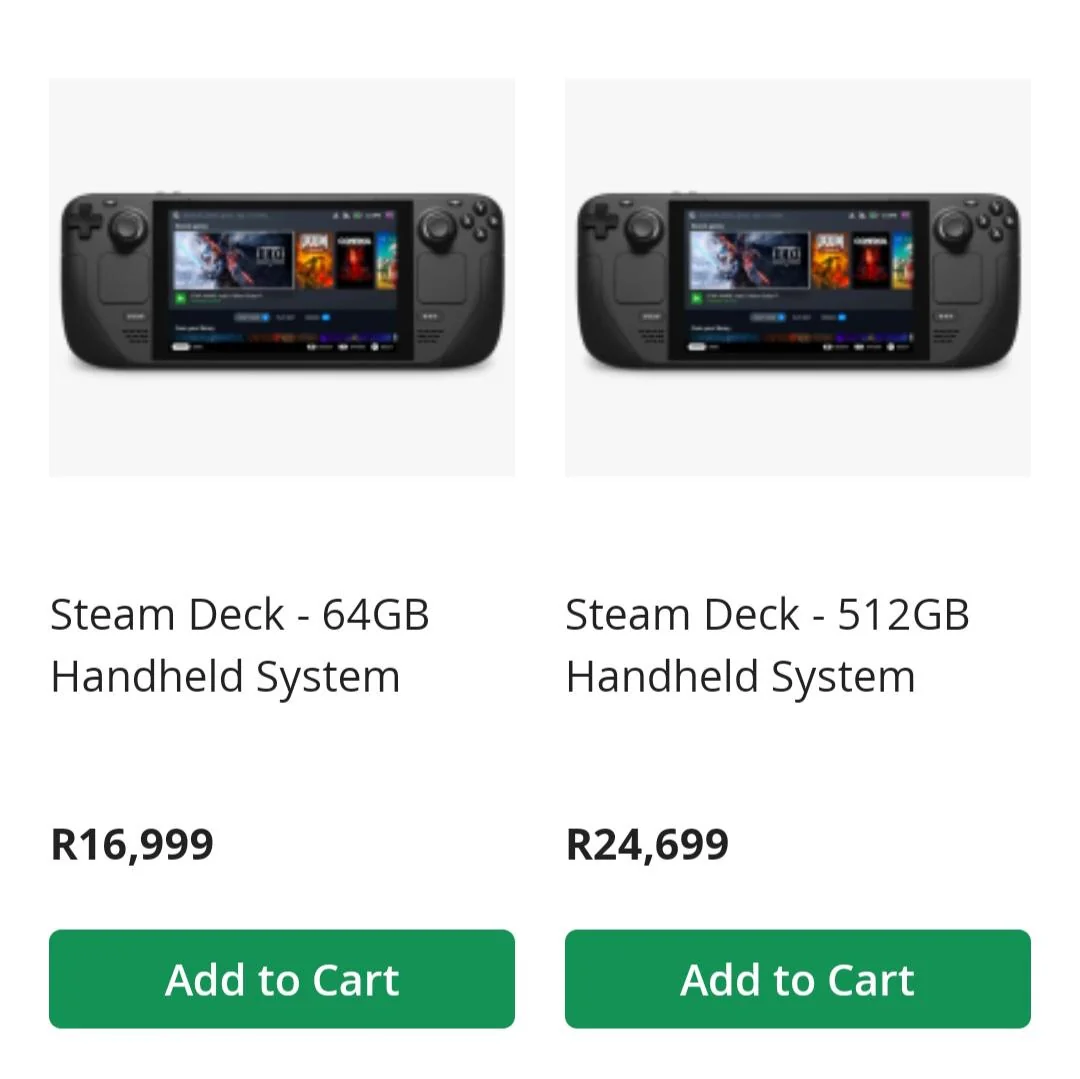Click the Steam logo atop the left deck display
Screen dimensions: 1080x1079
point(175,214)
